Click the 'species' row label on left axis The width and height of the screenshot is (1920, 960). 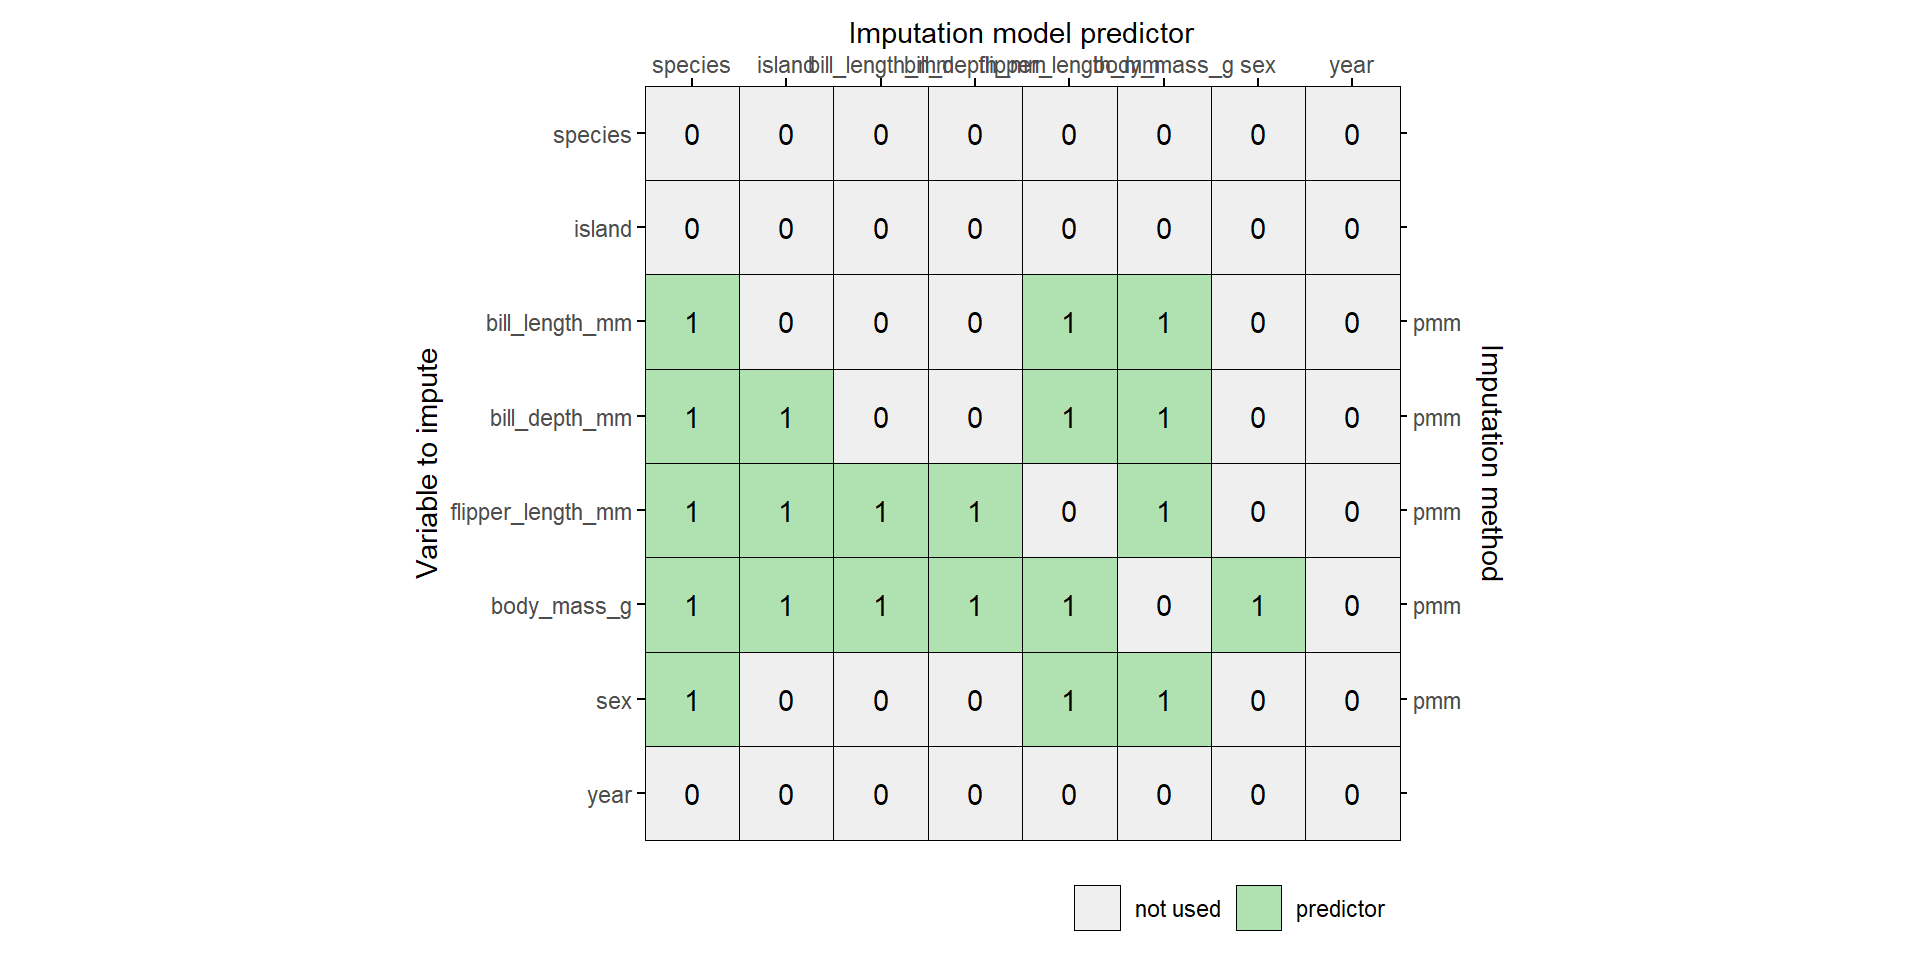(x=591, y=135)
